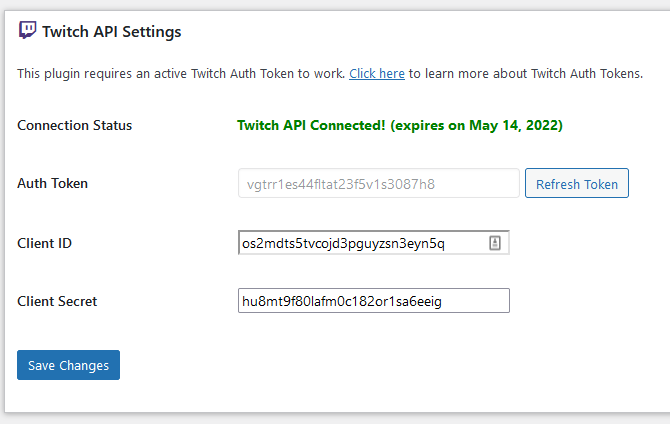The height and width of the screenshot is (424, 670).
Task: Click the Twitch logo icon
Action: coord(27,30)
